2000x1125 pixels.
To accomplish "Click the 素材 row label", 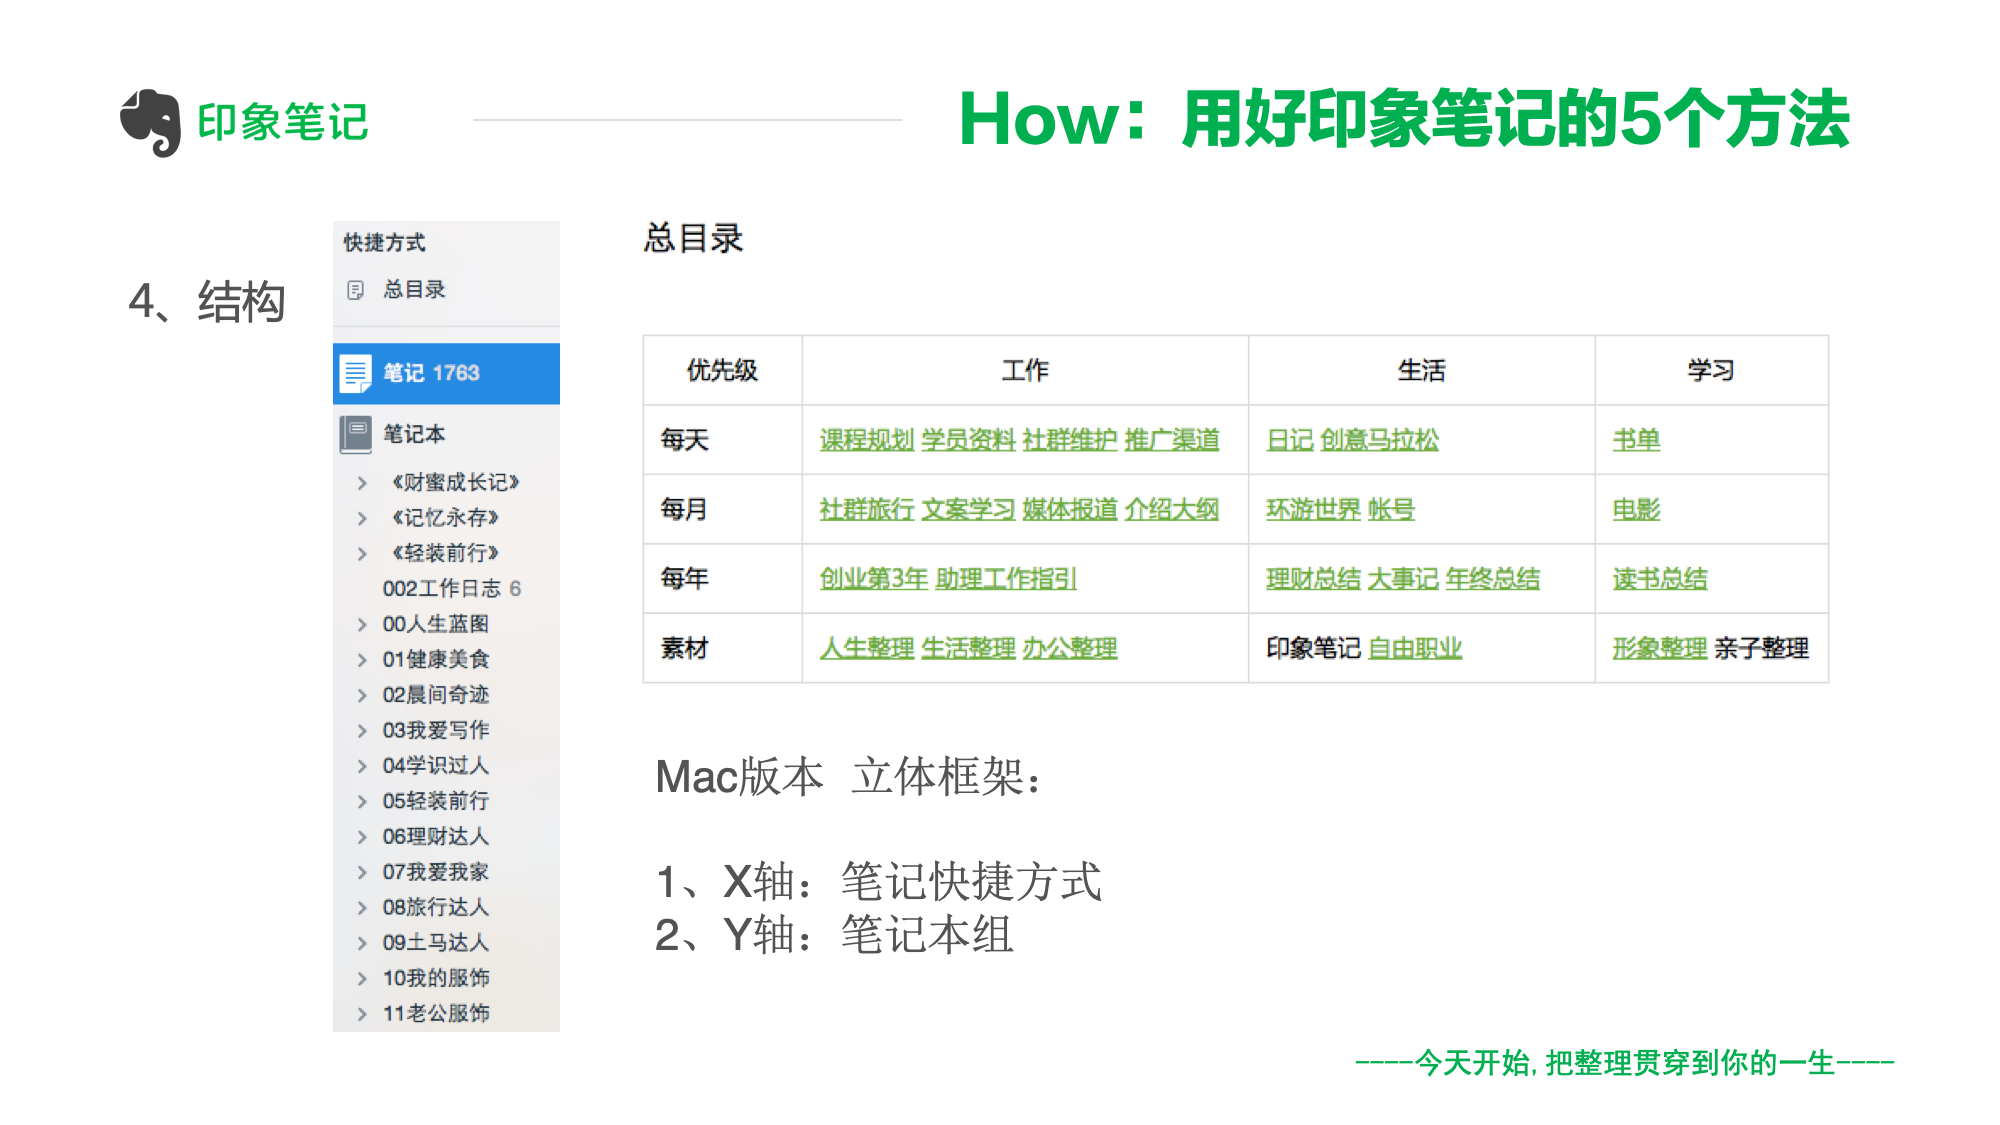I will click(685, 648).
